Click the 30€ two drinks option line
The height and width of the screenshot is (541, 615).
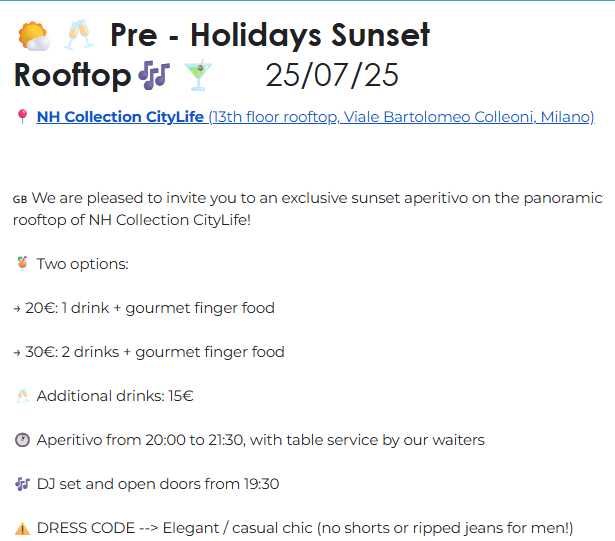(x=149, y=352)
